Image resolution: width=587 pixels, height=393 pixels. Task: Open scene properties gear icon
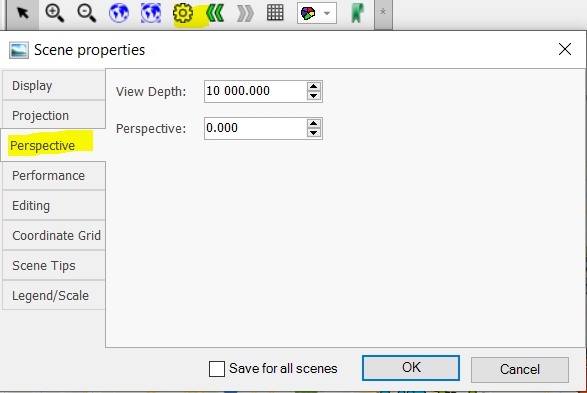tap(183, 13)
